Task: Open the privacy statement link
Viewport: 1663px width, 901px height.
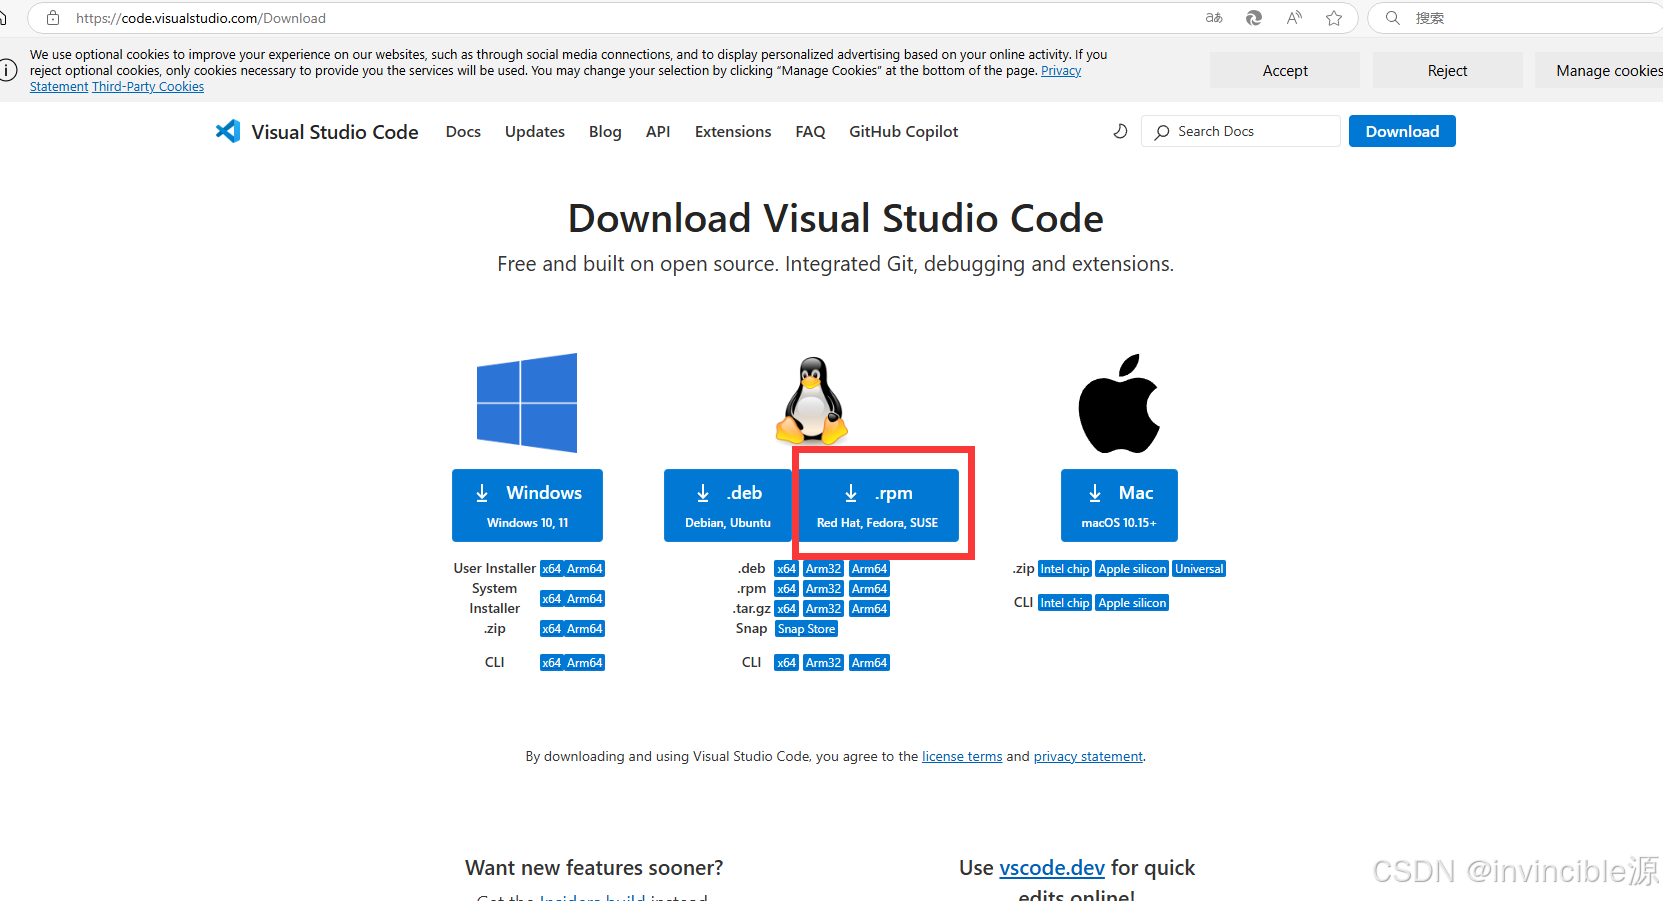Action: click(x=1088, y=757)
